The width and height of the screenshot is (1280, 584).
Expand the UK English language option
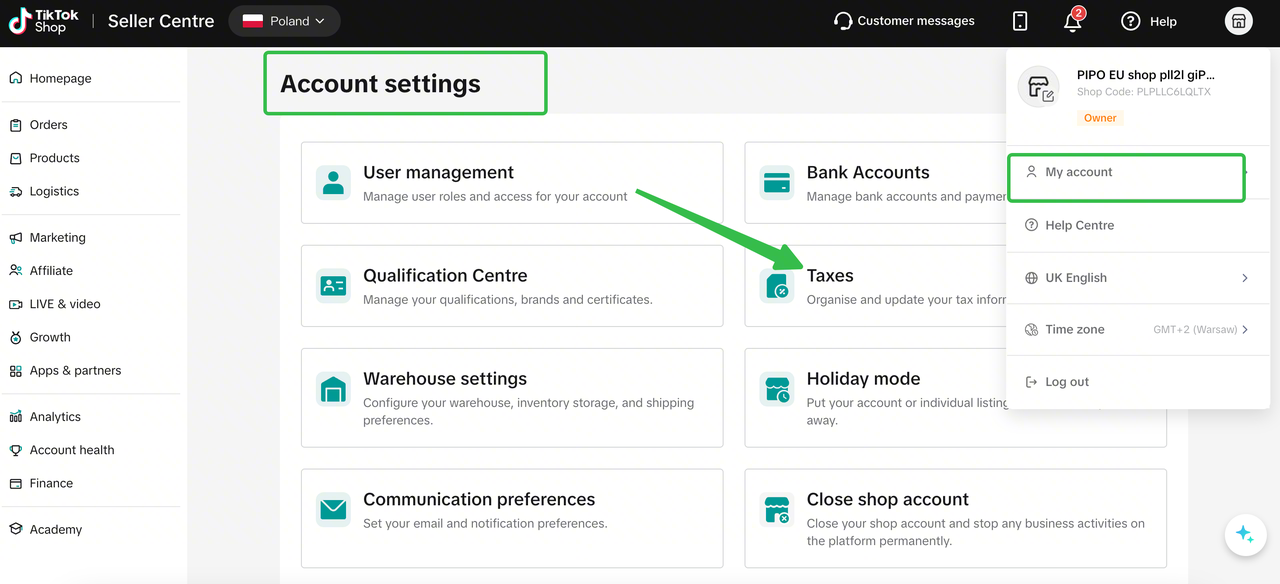click(x=1138, y=278)
